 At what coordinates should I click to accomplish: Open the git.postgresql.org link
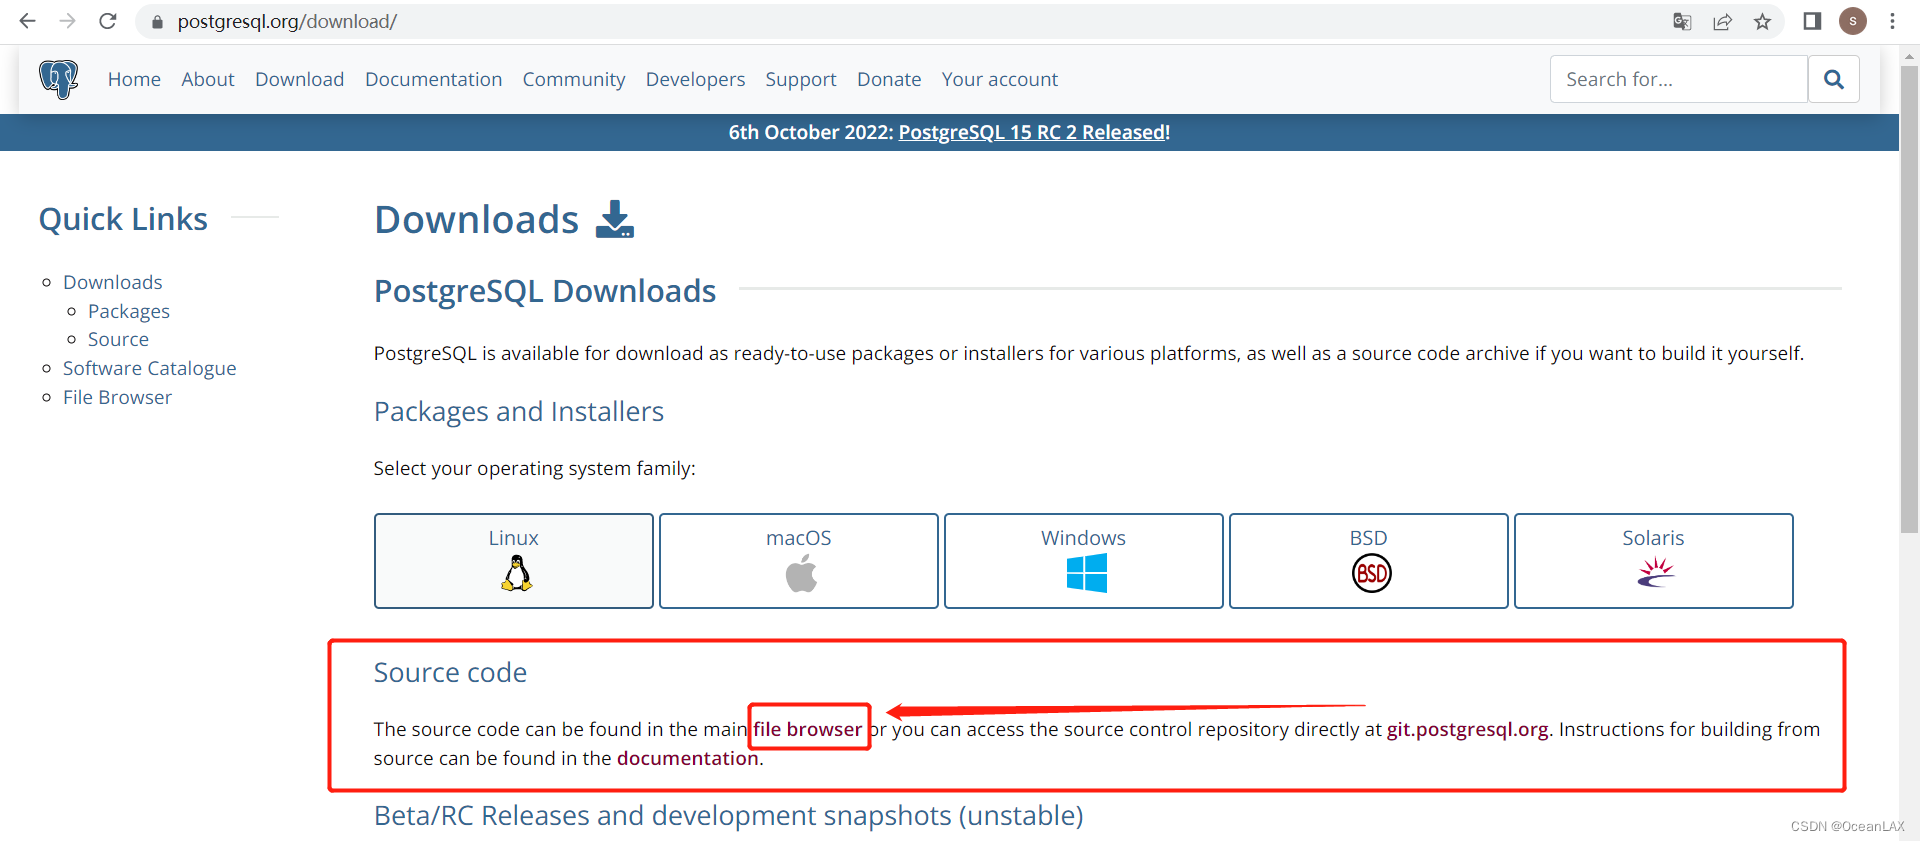[1467, 729]
